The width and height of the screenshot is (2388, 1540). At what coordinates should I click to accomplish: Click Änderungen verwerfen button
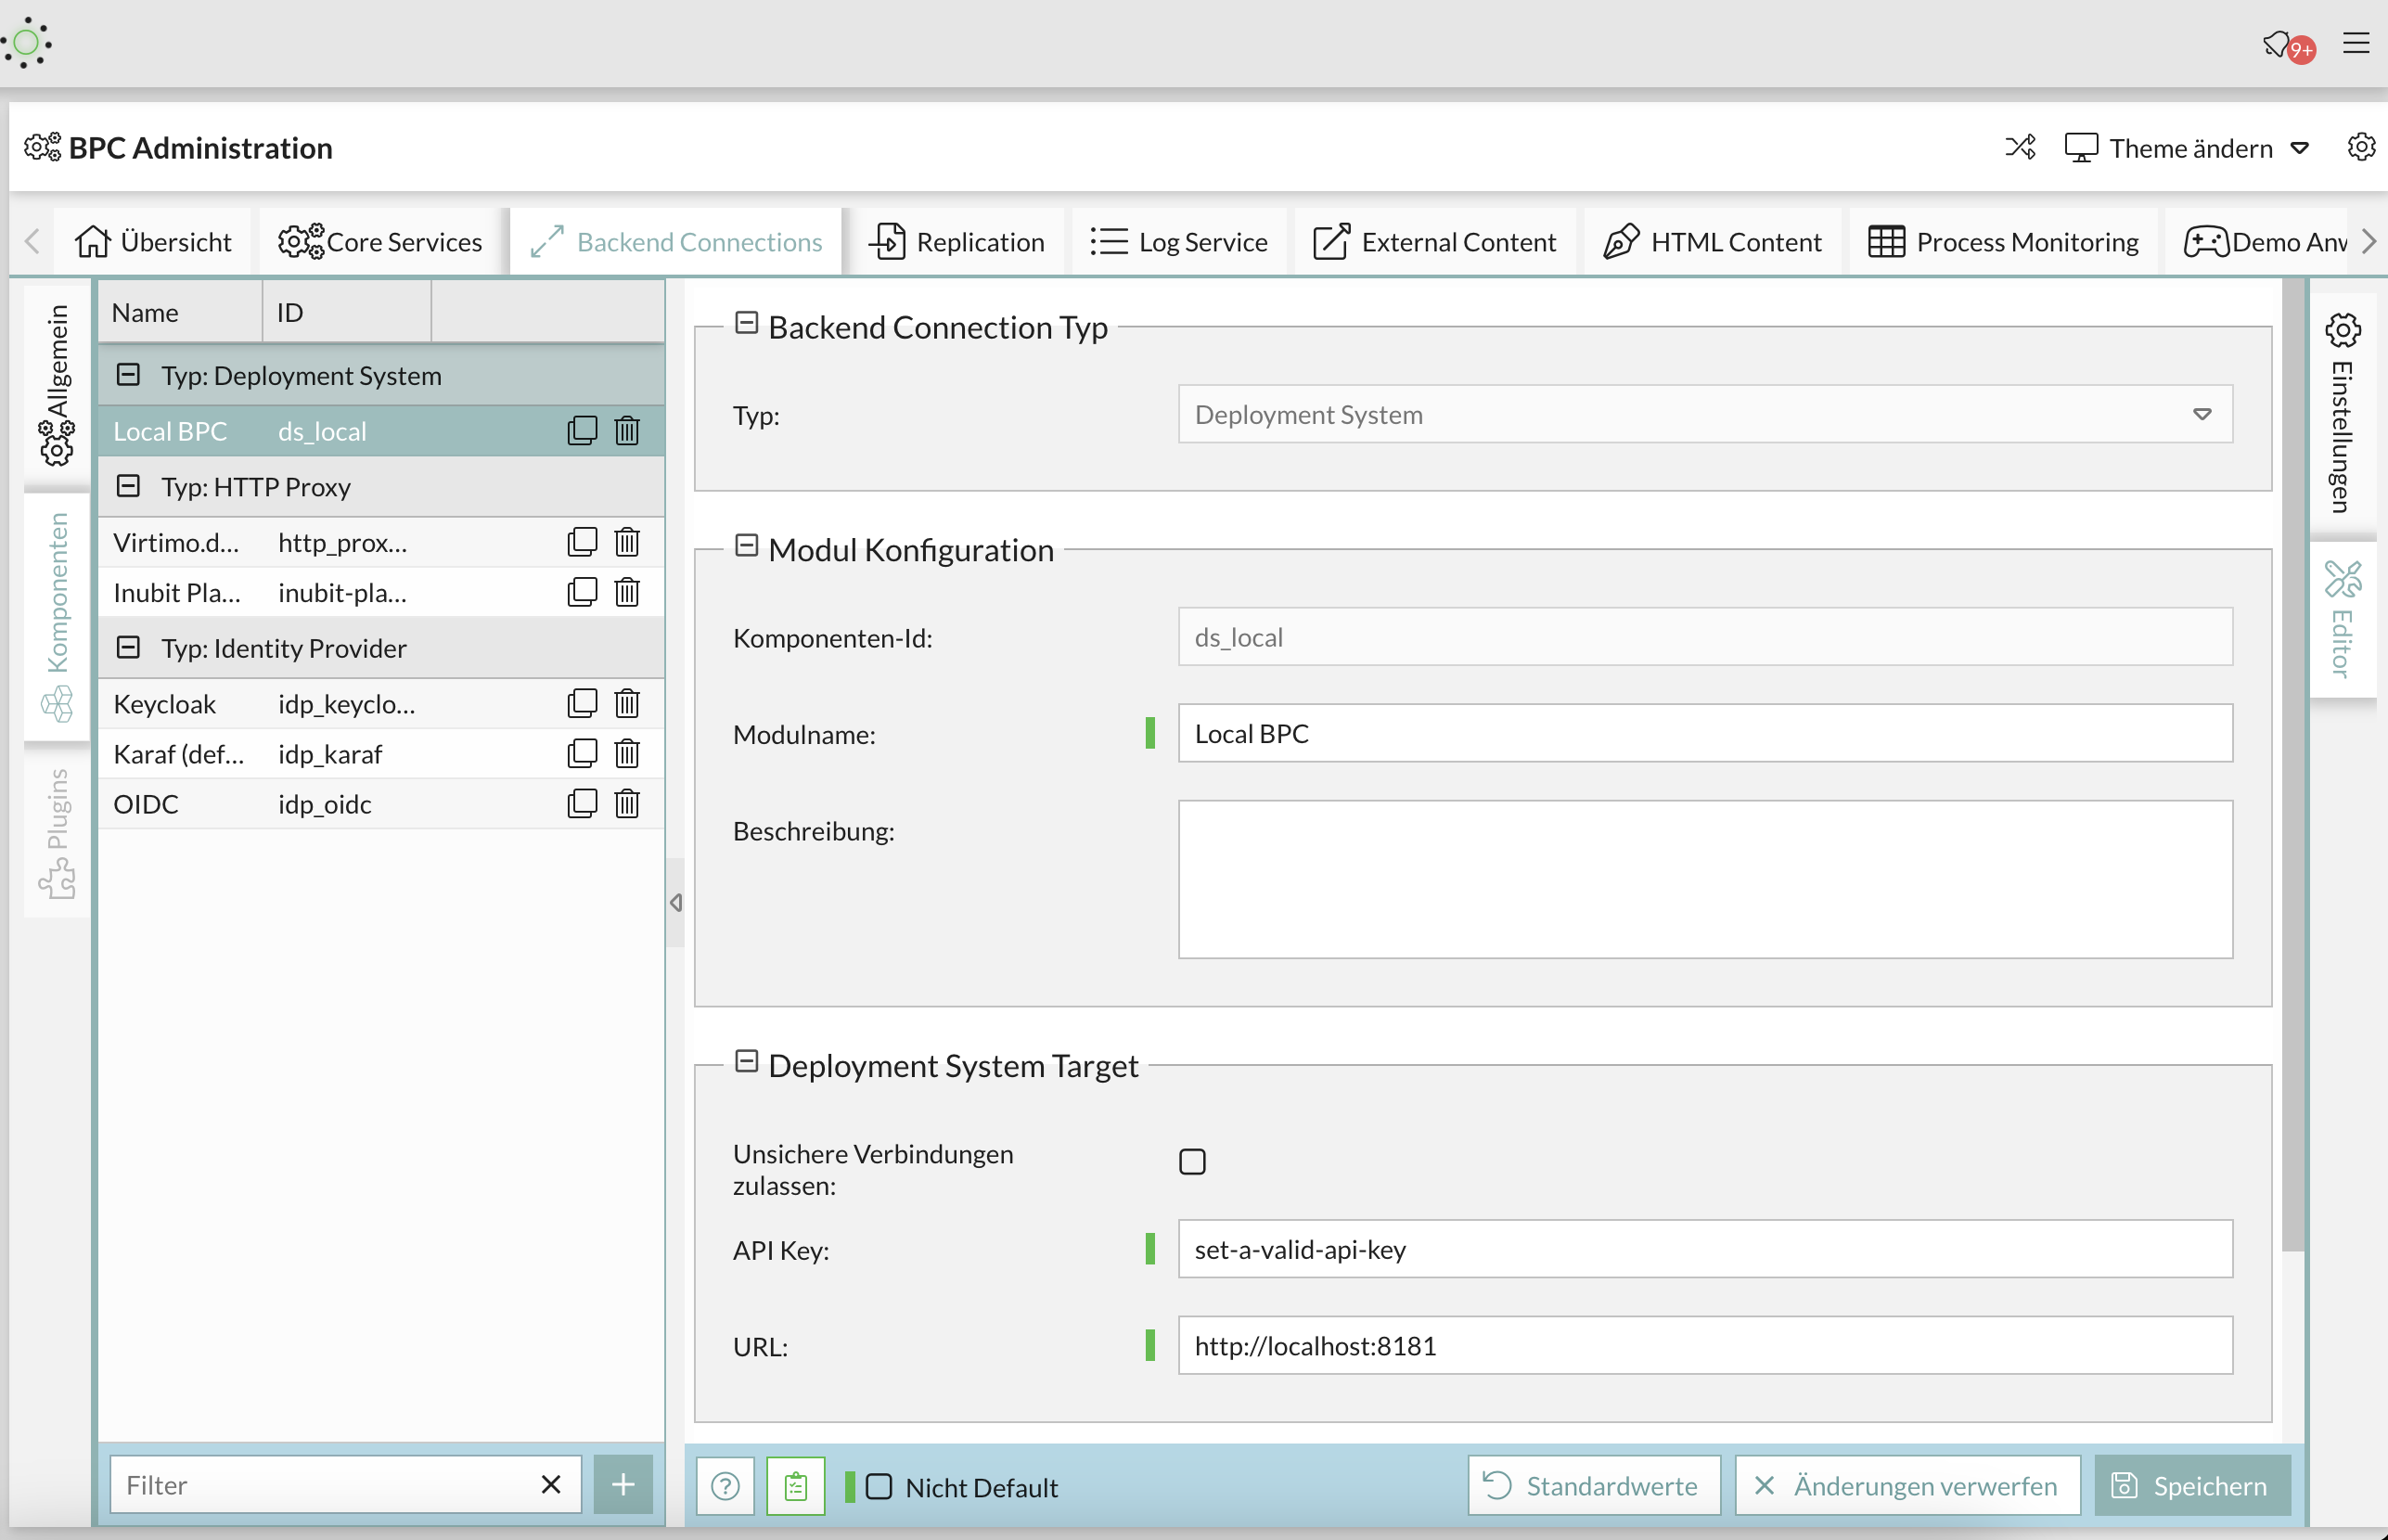point(1909,1484)
